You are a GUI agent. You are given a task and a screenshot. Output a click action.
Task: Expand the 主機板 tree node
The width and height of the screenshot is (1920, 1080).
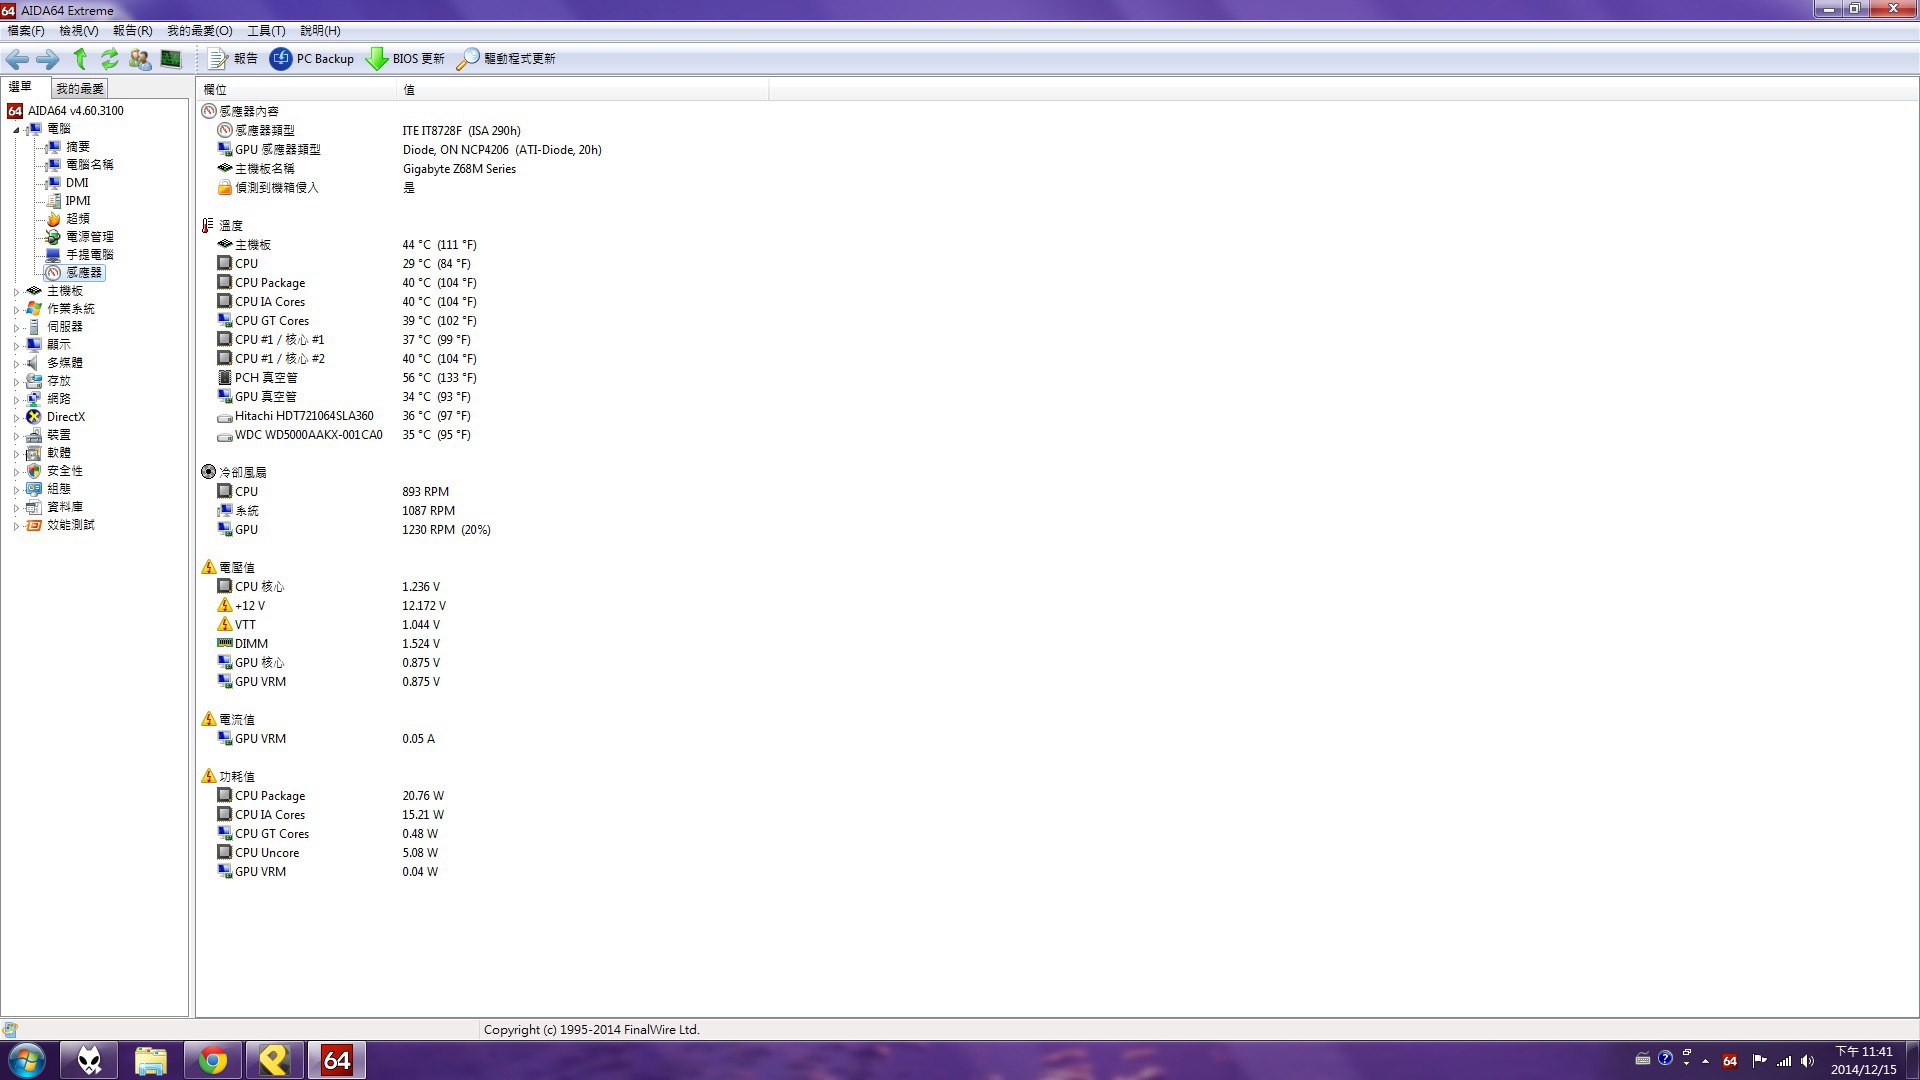click(x=16, y=292)
